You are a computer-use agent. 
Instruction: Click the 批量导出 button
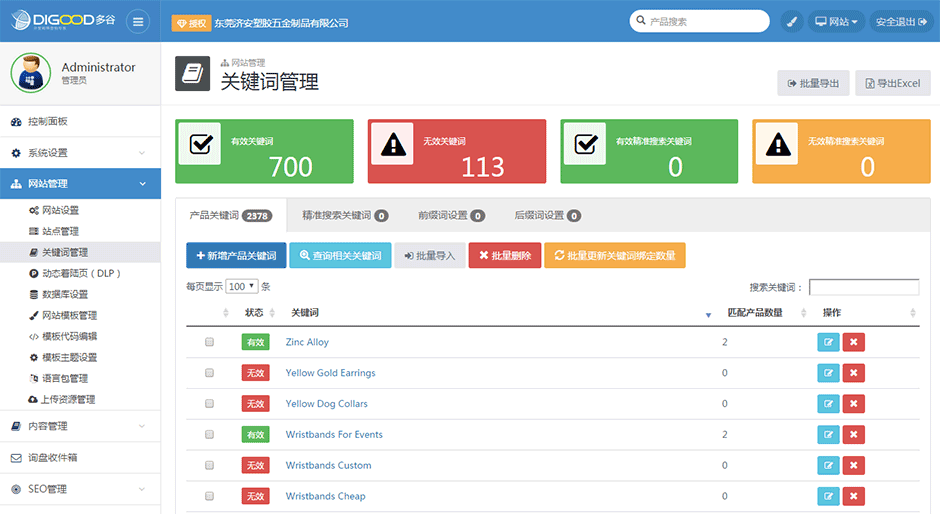pos(814,83)
